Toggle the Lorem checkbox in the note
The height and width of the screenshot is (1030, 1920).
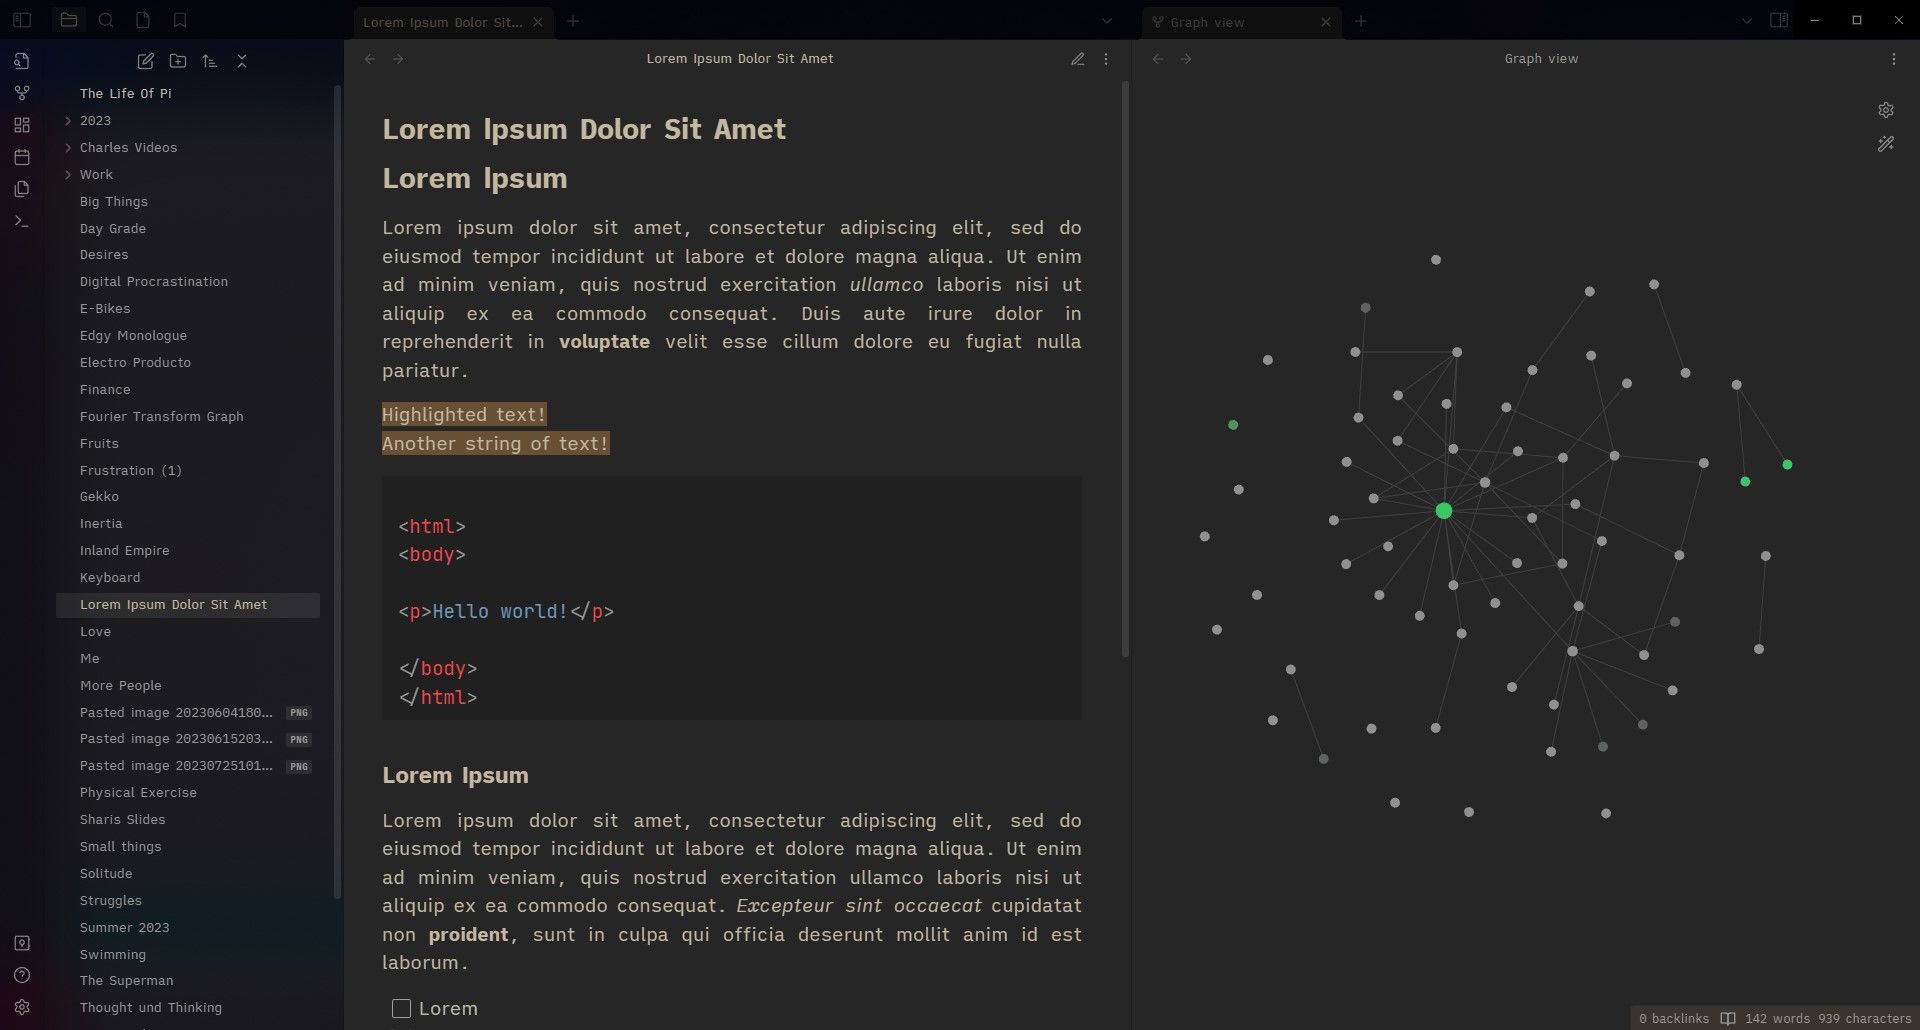(x=401, y=1008)
